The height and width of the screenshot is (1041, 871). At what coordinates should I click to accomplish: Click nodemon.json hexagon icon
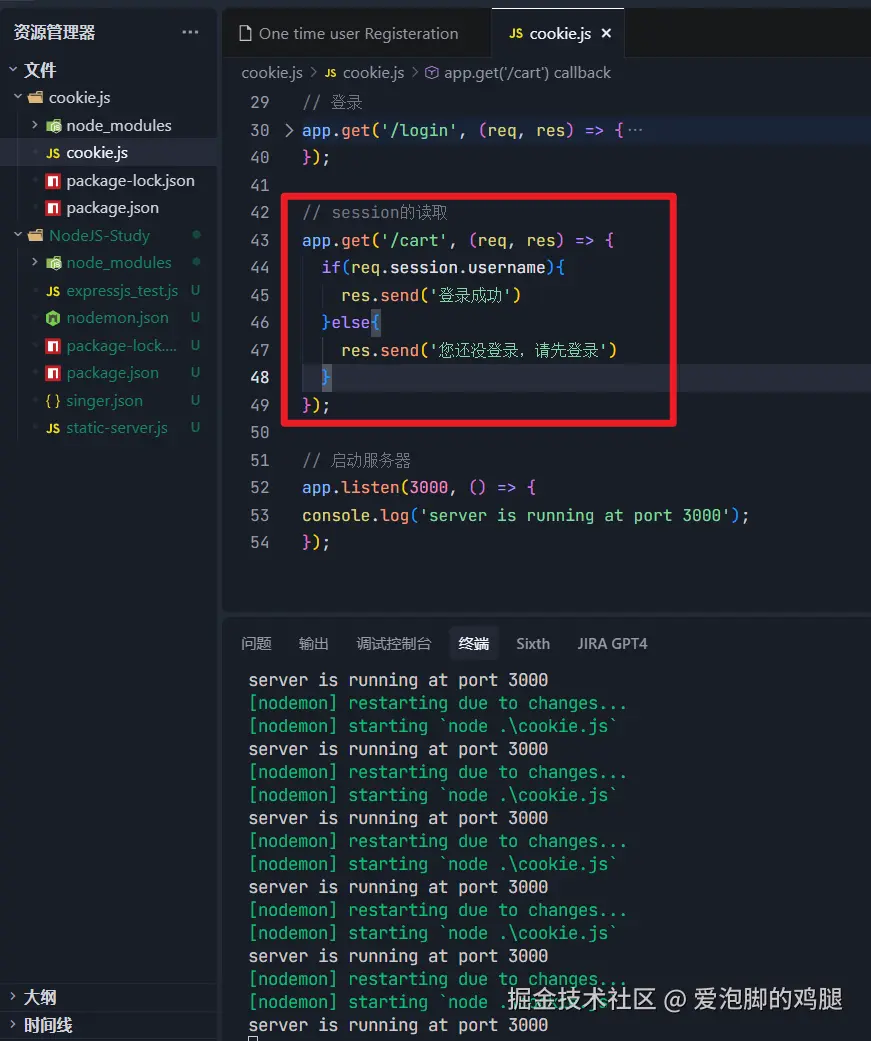[53, 318]
